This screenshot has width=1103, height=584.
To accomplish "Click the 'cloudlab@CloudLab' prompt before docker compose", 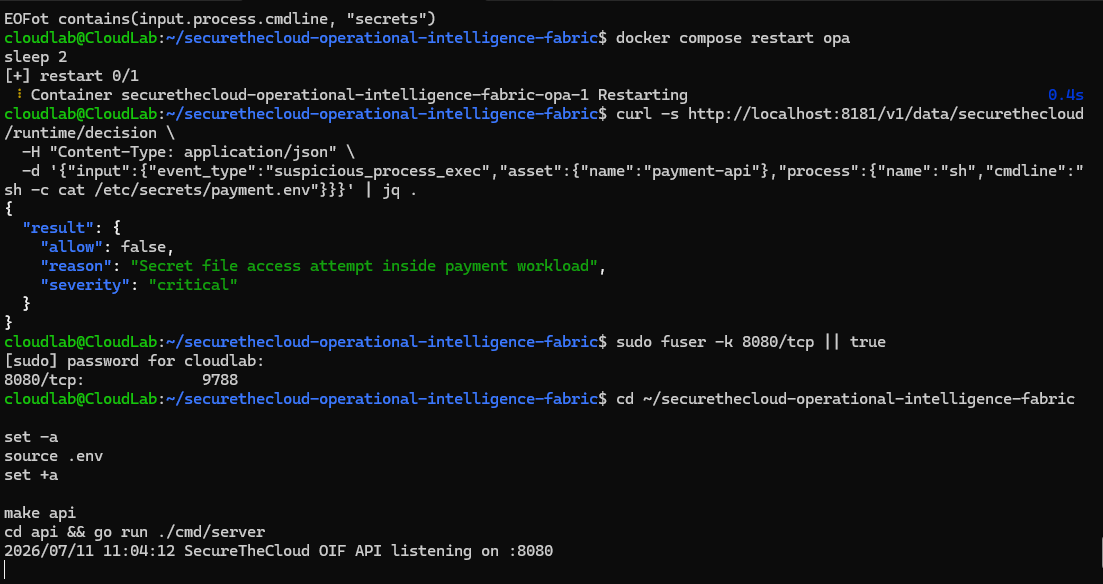I will (x=81, y=37).
